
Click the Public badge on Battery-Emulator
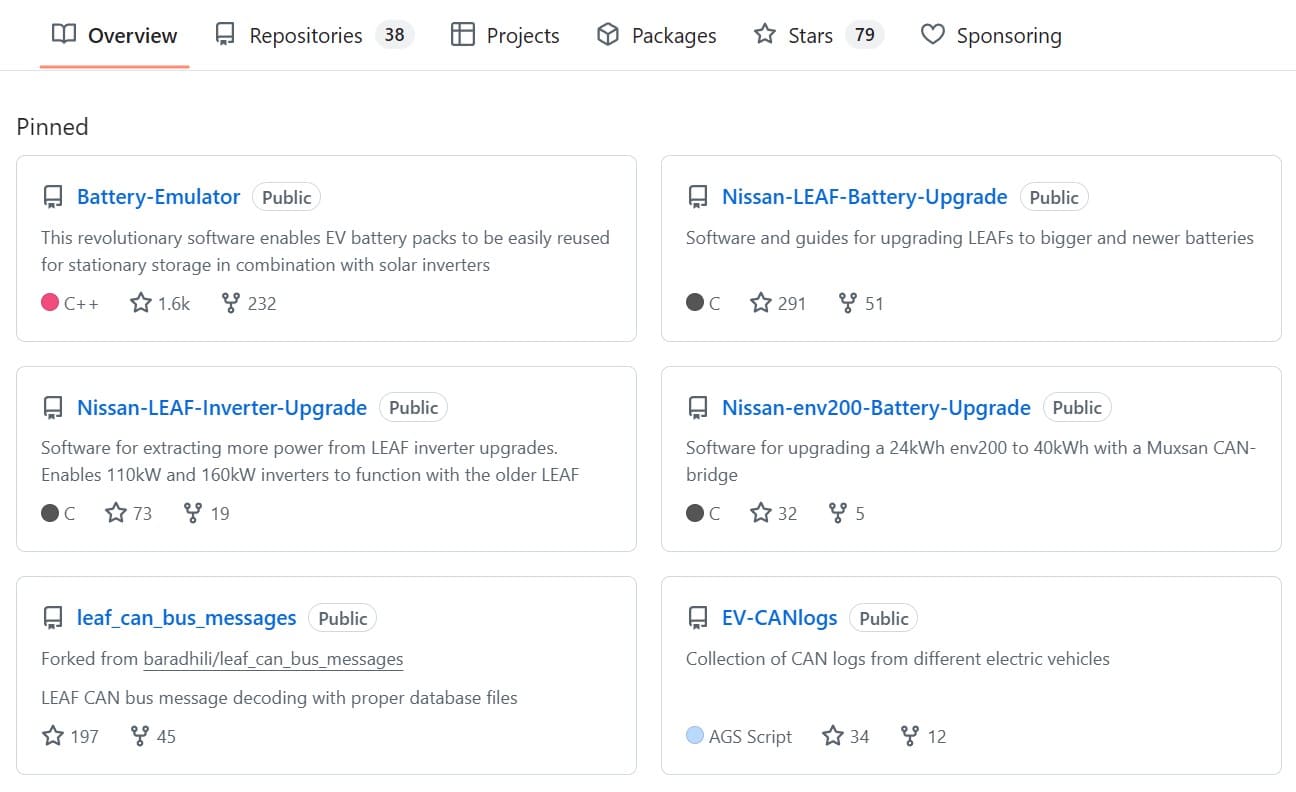point(287,197)
